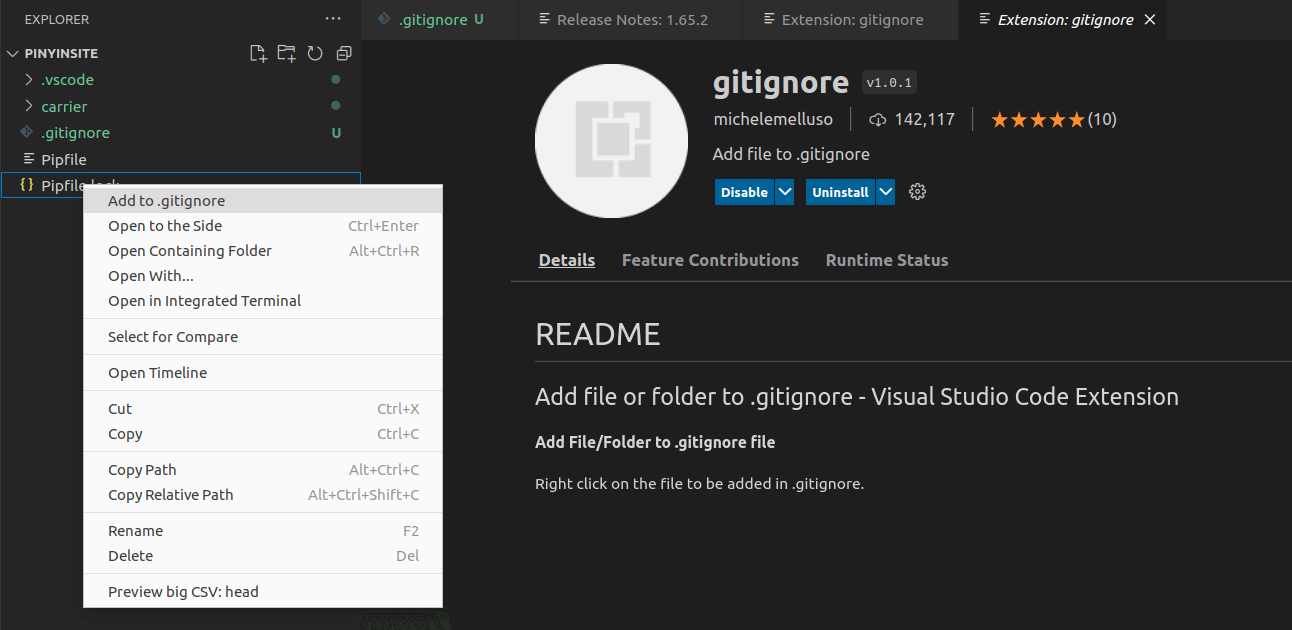Image resolution: width=1292 pixels, height=630 pixels.
Task: Click the Pipfile file icon in explorer
Action: [27, 160]
